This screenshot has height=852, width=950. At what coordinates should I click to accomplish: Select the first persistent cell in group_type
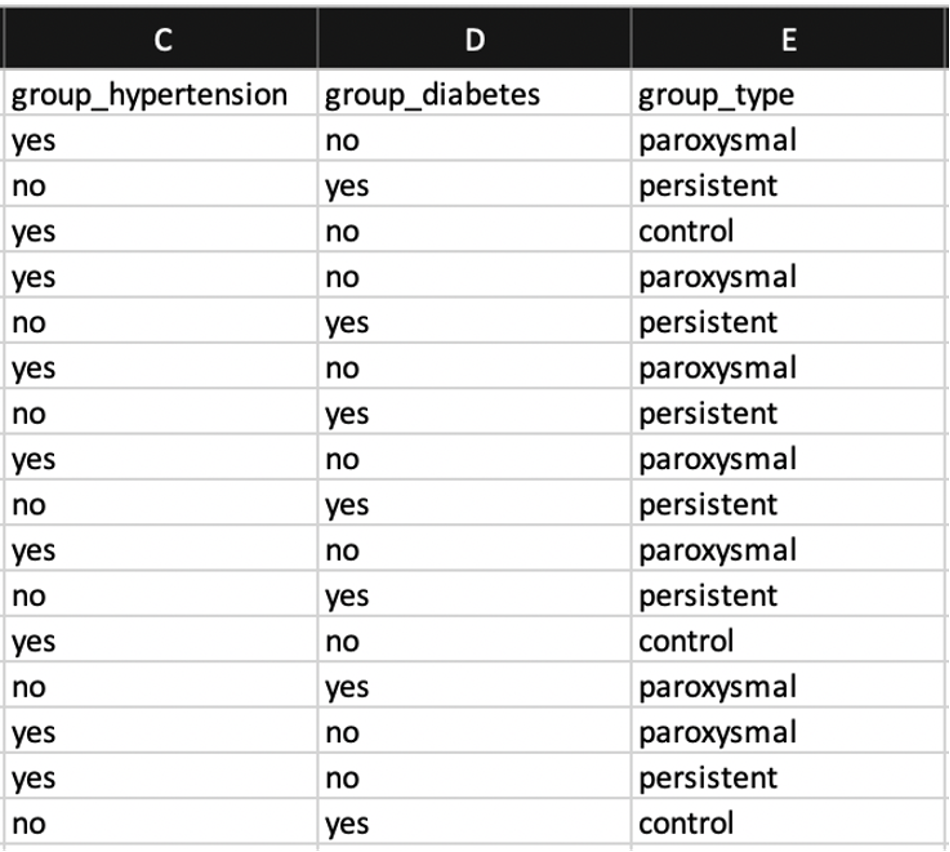pyautogui.click(x=788, y=185)
